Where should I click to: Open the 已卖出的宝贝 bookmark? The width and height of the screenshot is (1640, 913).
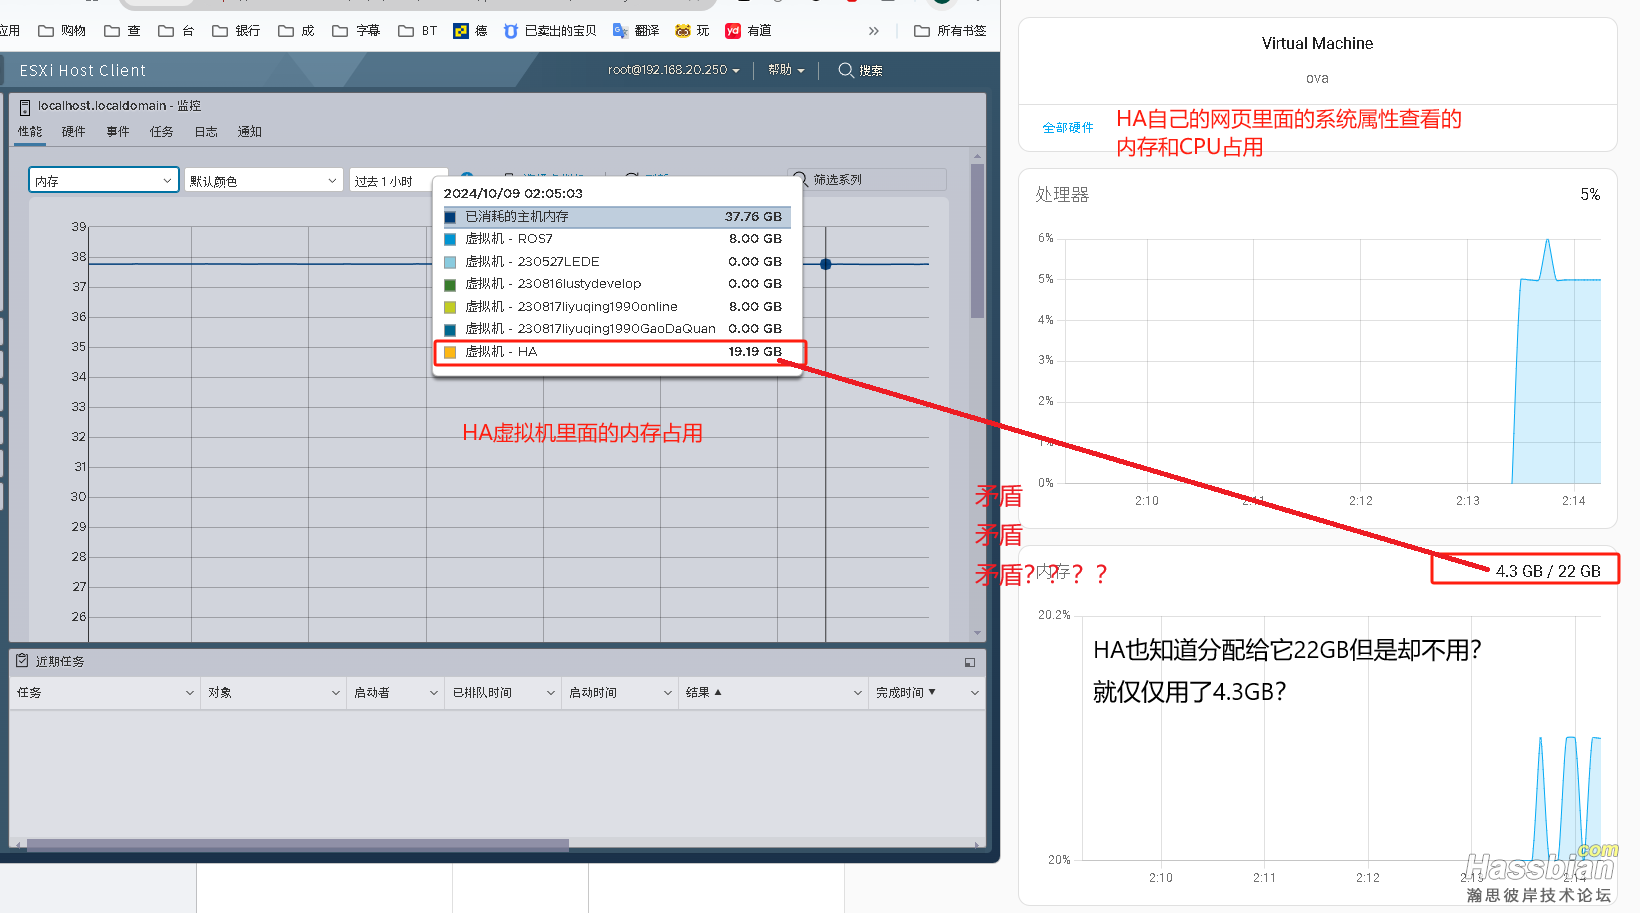pyautogui.click(x=550, y=31)
